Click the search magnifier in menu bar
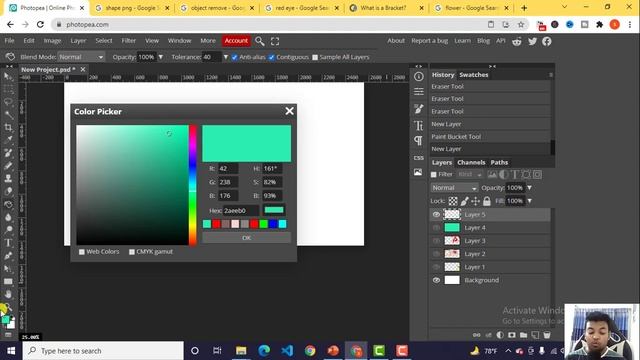Image resolution: width=640 pixels, height=360 pixels. 260,41
